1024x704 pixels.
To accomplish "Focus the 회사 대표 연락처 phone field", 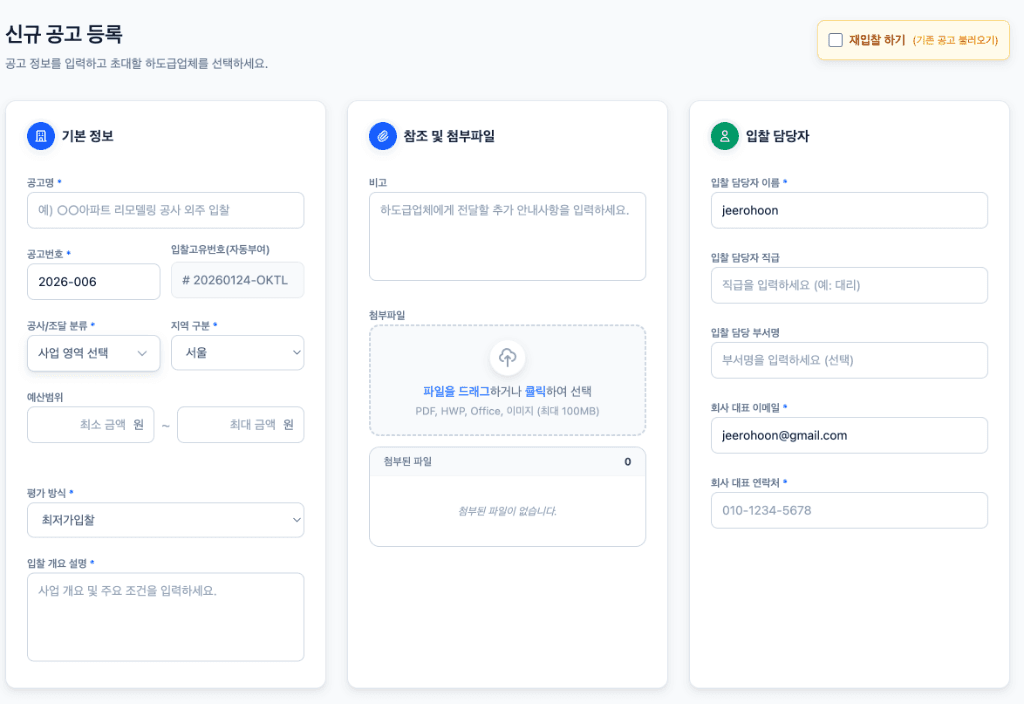I will click(849, 510).
